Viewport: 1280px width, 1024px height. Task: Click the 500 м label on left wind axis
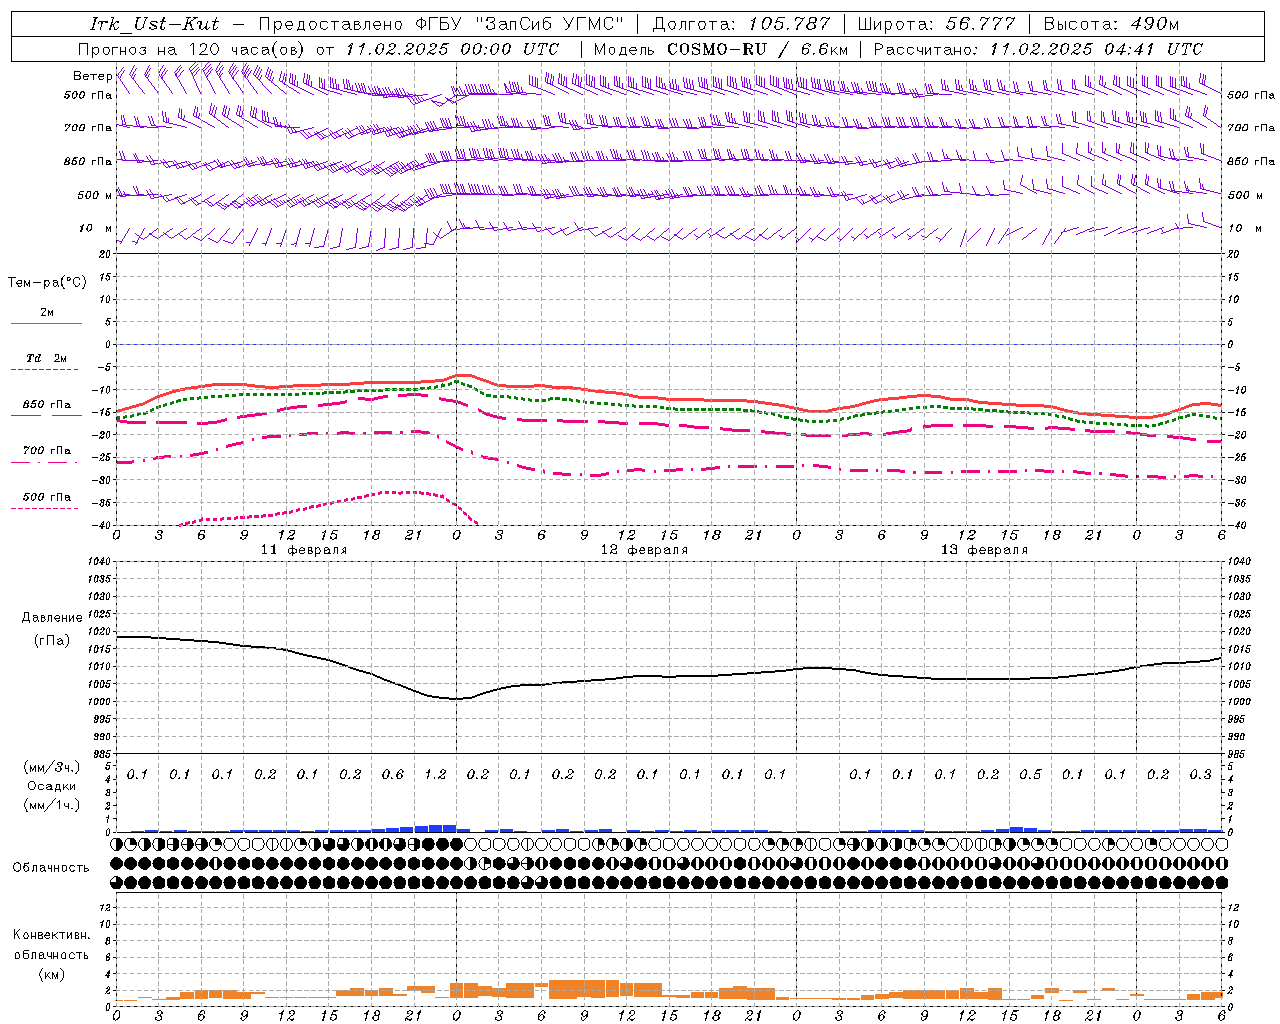click(96, 196)
